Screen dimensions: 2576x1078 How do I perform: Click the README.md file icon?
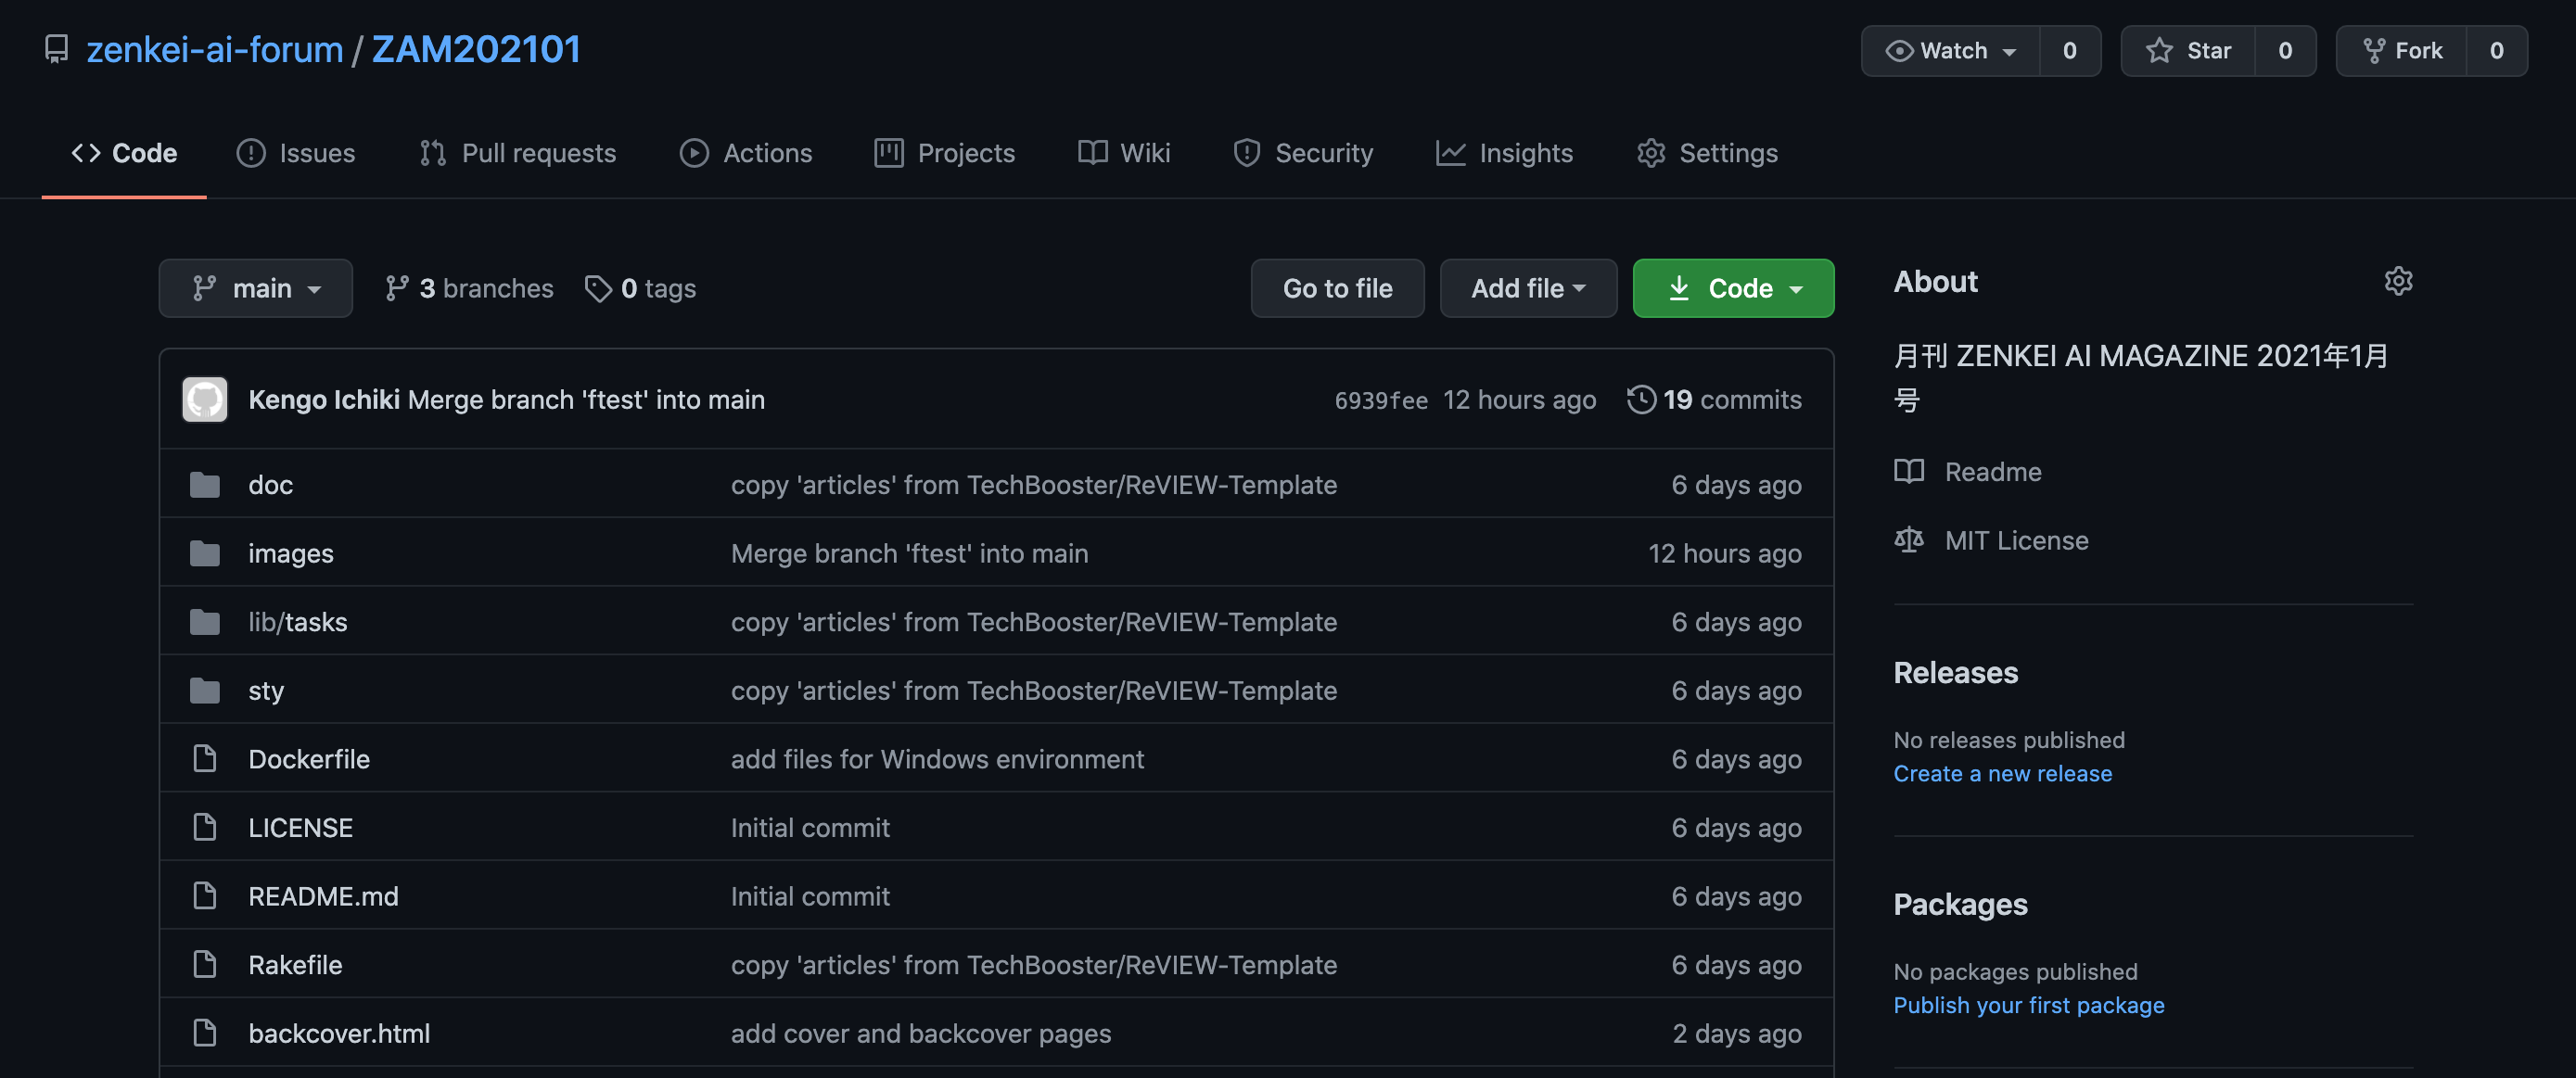point(205,896)
